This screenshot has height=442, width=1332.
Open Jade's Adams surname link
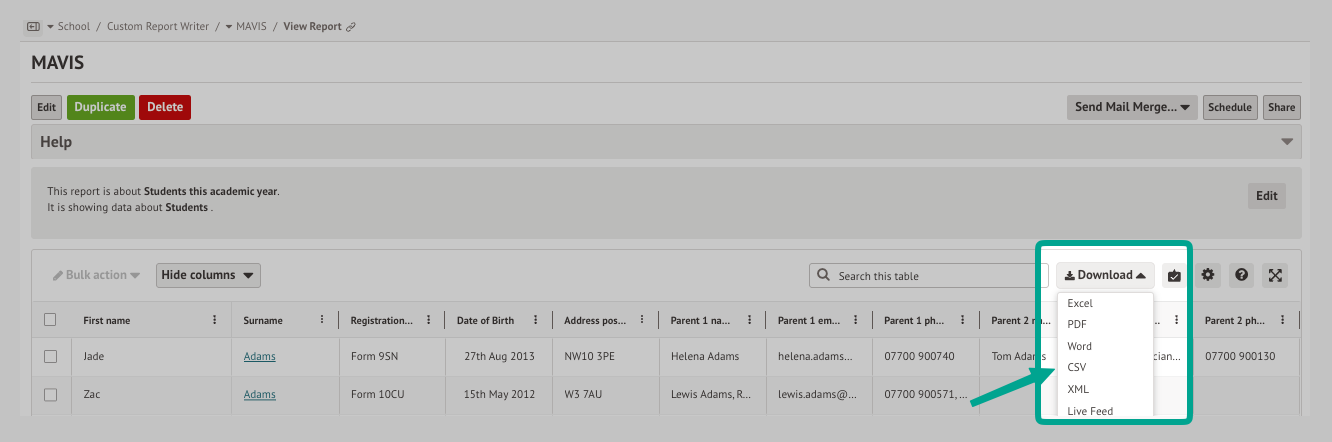260,356
